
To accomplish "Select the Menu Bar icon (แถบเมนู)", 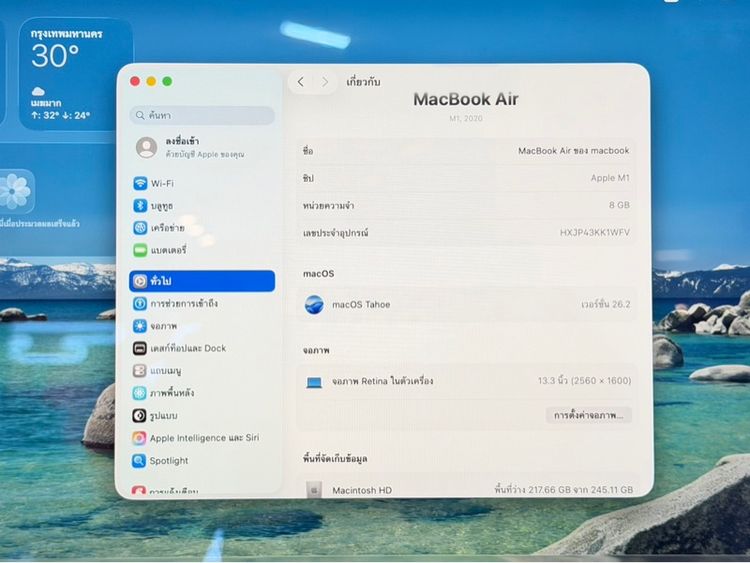I will pos(139,371).
